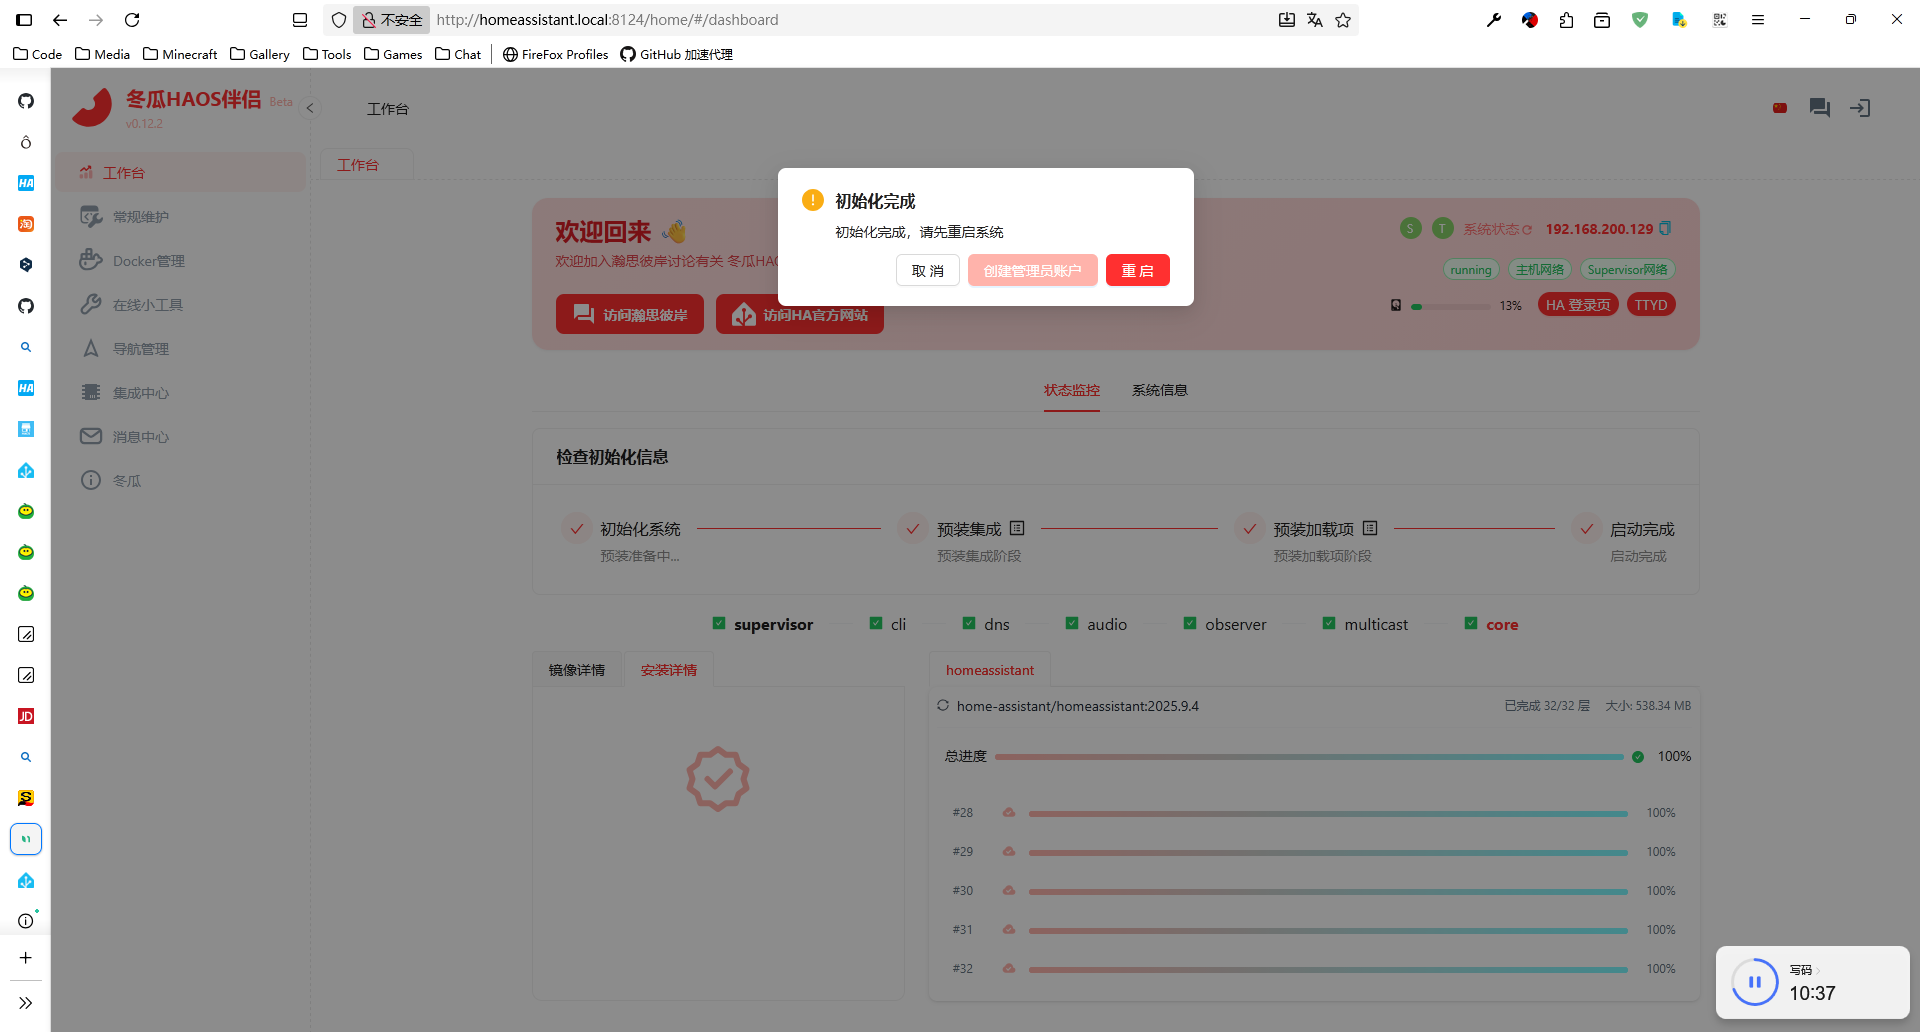Click the 总进度 overall progress bar
This screenshot has width=1920, height=1032.
tap(1309, 757)
